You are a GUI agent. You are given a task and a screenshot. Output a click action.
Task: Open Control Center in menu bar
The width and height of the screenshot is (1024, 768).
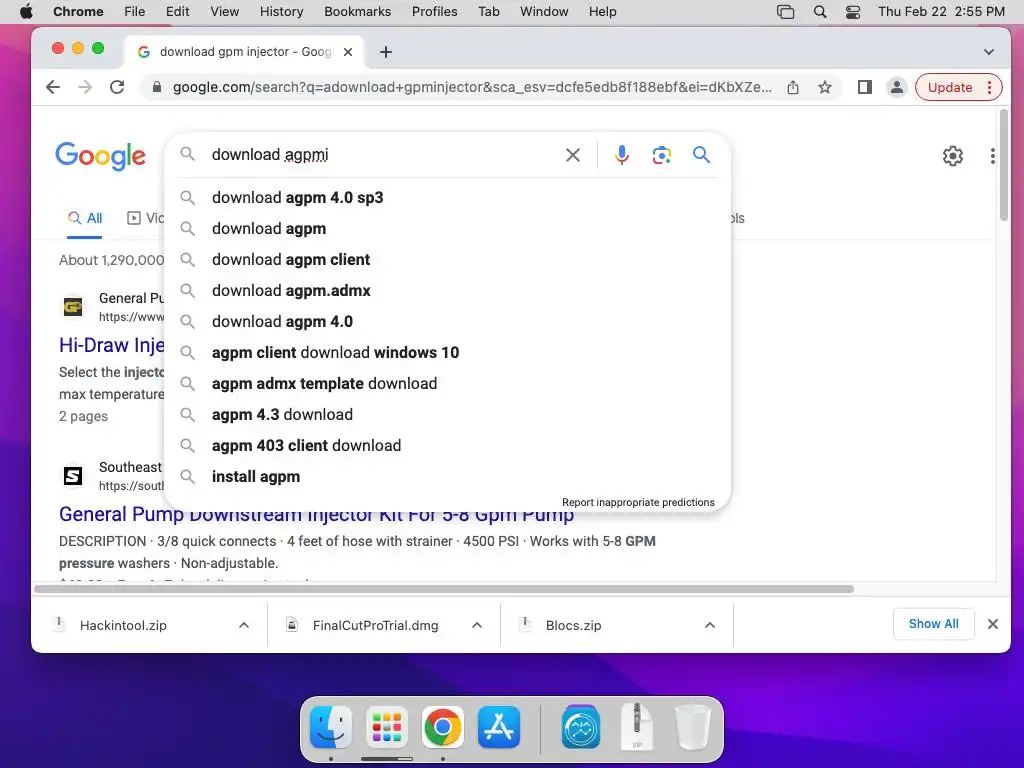853,12
